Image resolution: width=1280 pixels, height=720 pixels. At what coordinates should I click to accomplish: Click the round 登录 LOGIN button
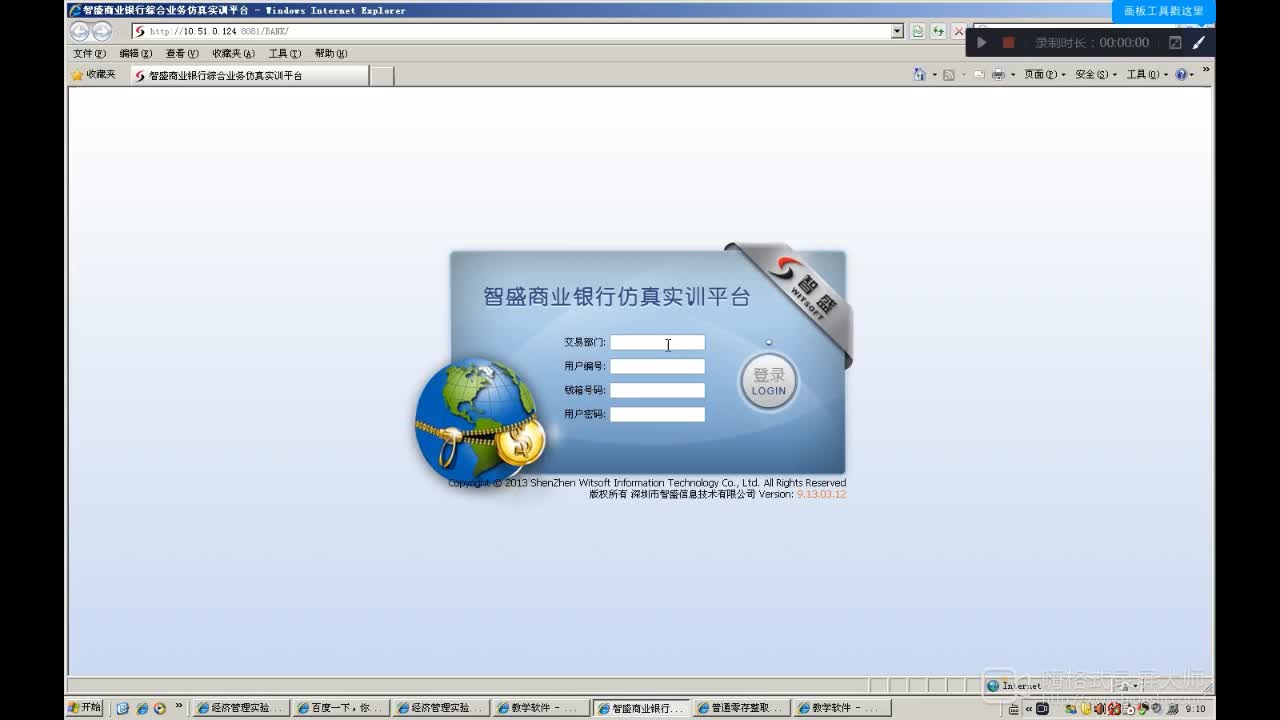coord(769,381)
